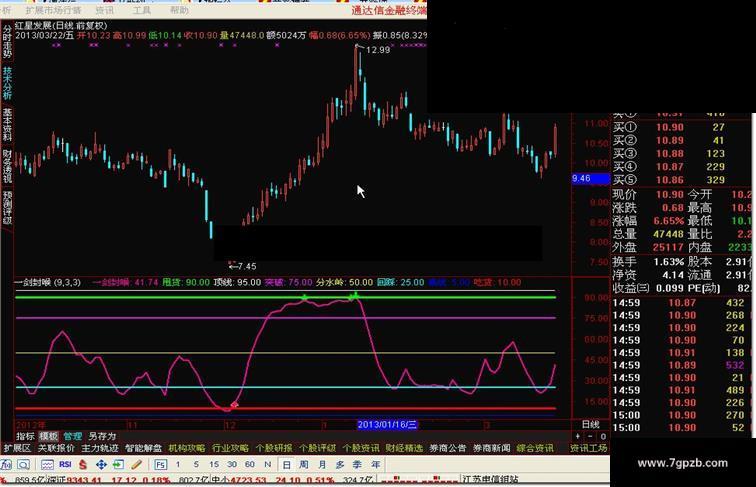Open the 资讯 menu

[105, 10]
